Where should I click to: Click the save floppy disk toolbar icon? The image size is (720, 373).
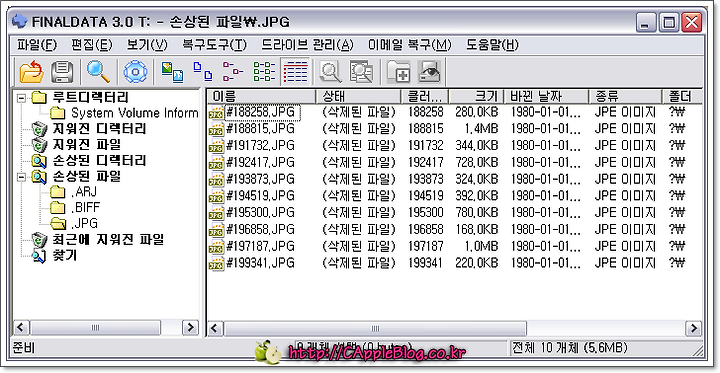(x=62, y=72)
